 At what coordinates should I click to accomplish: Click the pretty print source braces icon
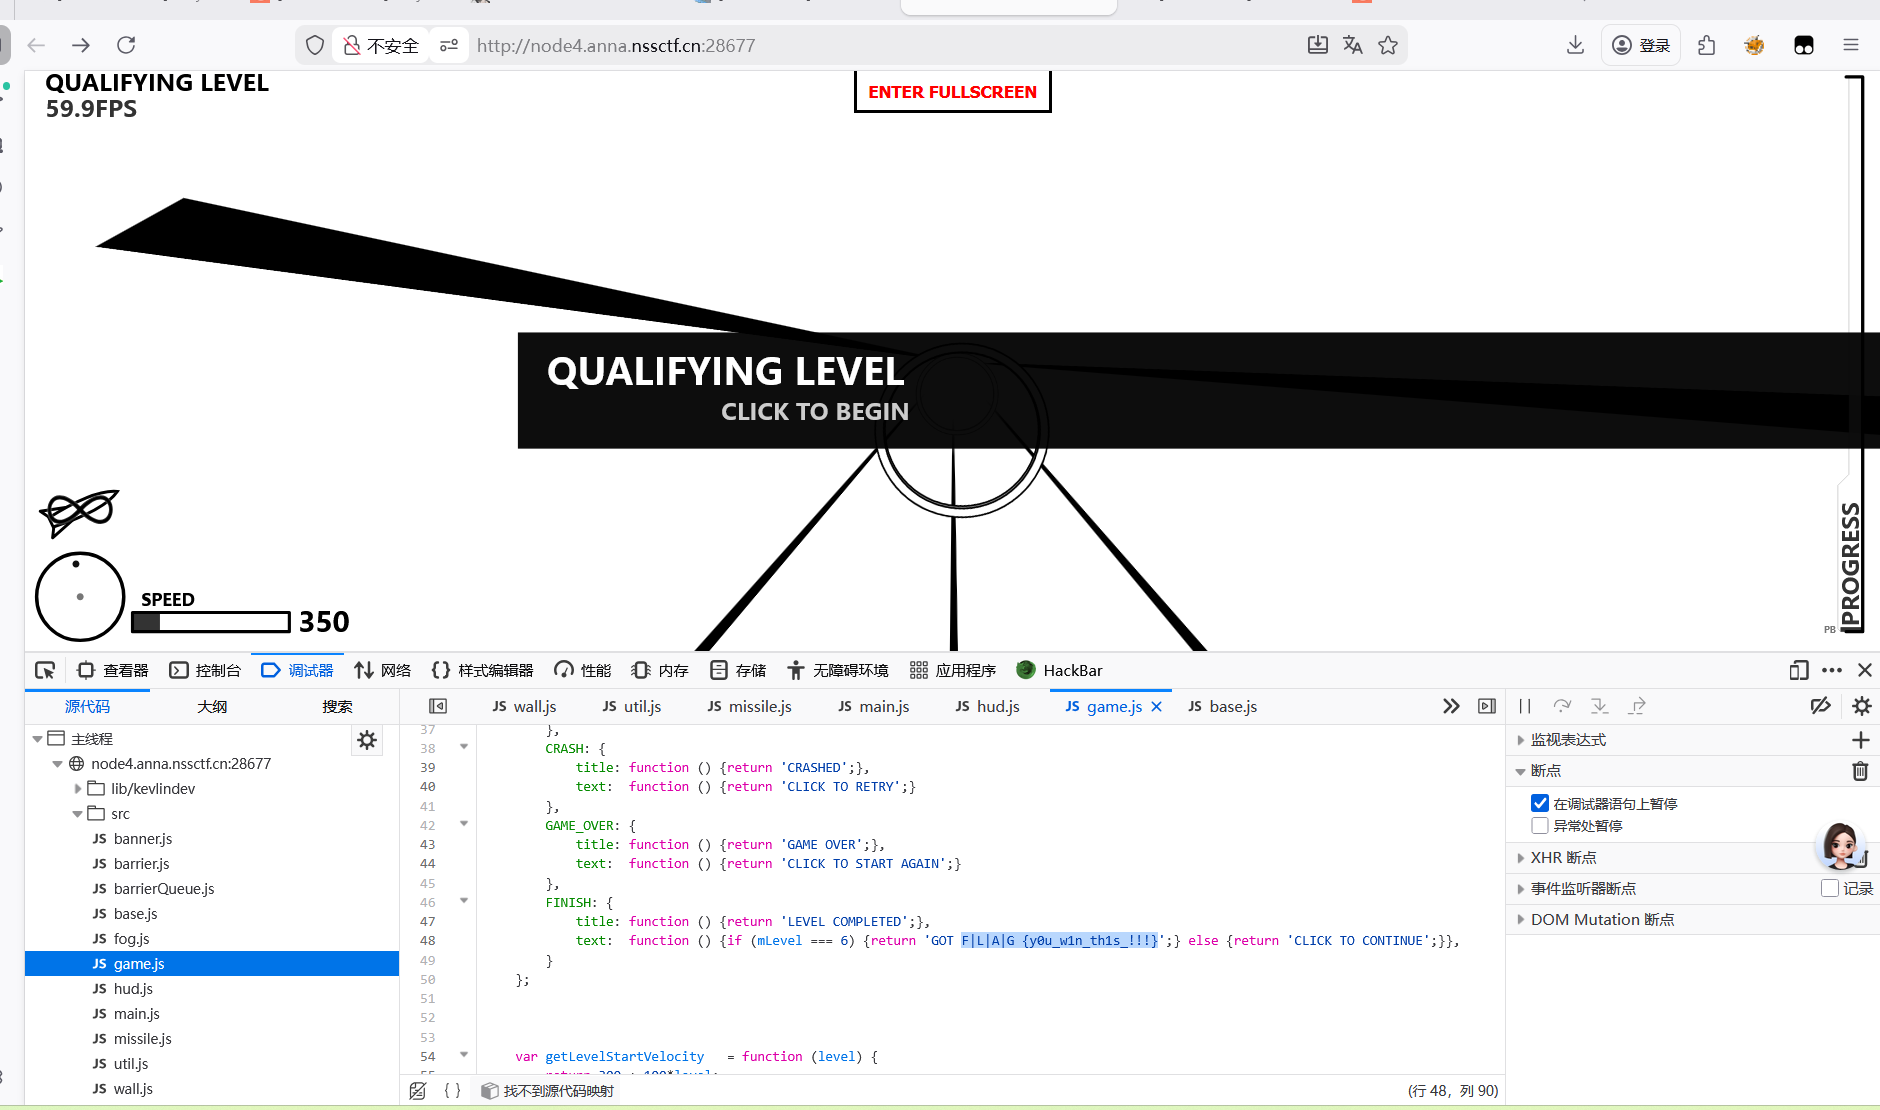[452, 1090]
